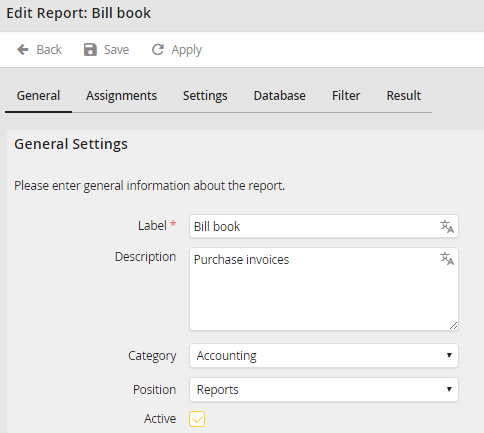Image resolution: width=484 pixels, height=433 pixels.
Task: Click the Apply button text
Action: pyautogui.click(x=187, y=50)
